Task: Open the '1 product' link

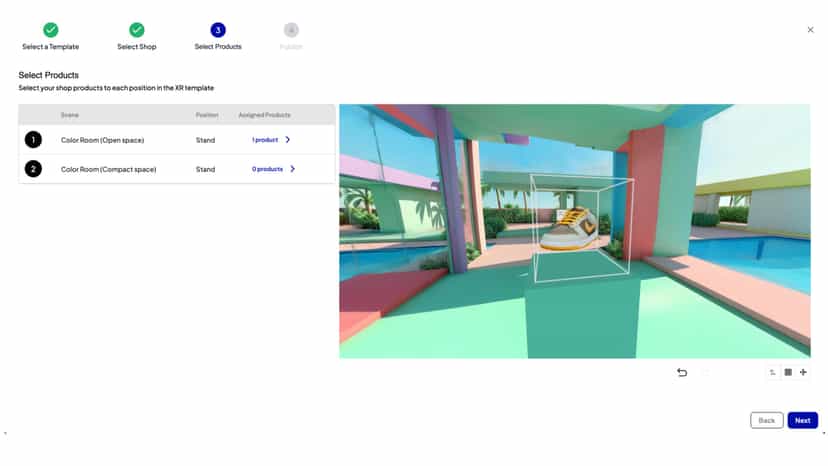Action: (265, 140)
